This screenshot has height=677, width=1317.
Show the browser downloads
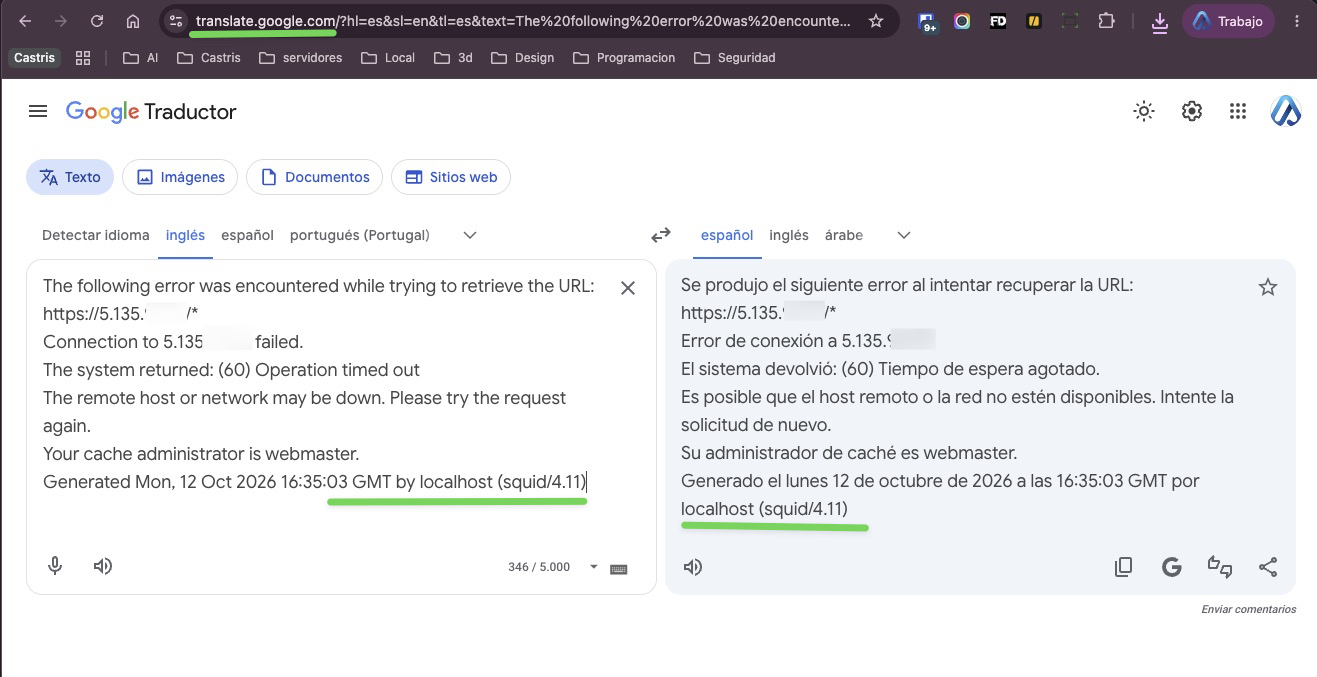pos(1160,21)
